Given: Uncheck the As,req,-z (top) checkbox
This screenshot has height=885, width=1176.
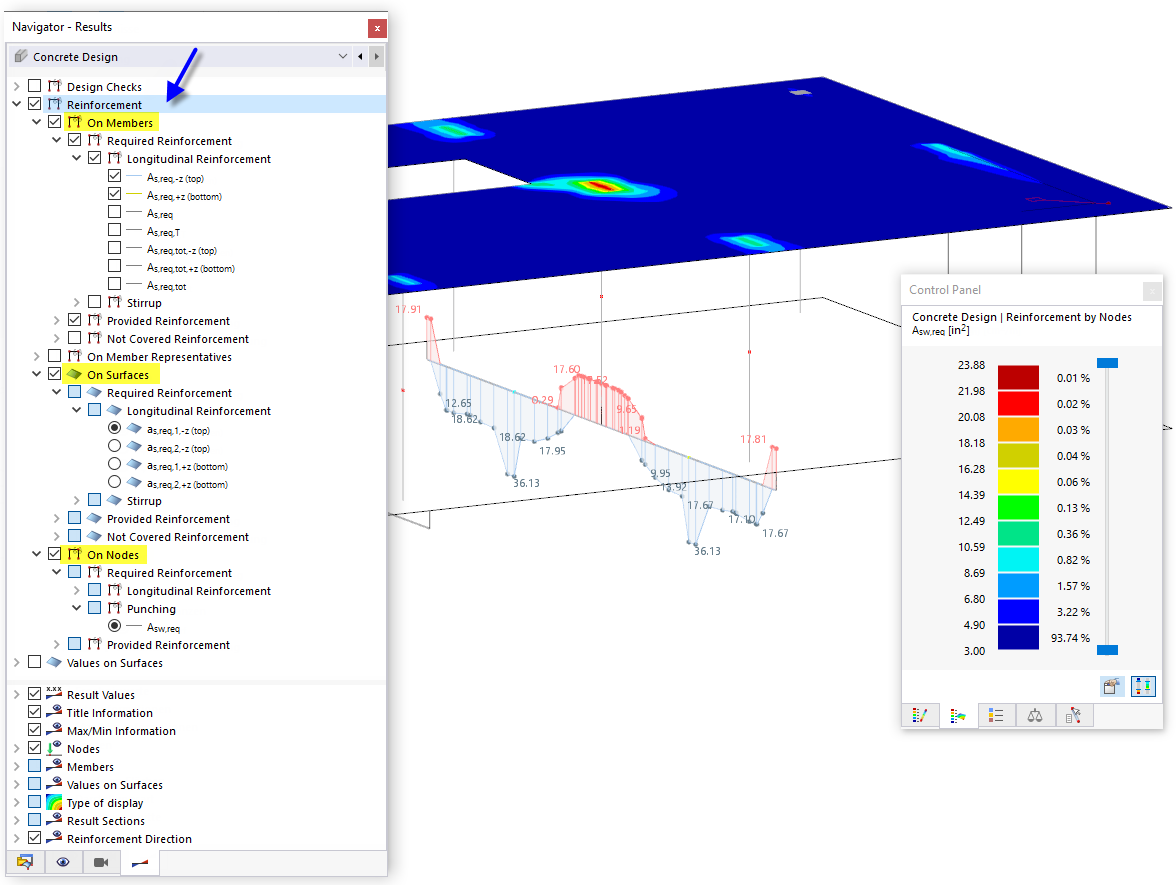Looking at the screenshot, I should click(x=115, y=175).
